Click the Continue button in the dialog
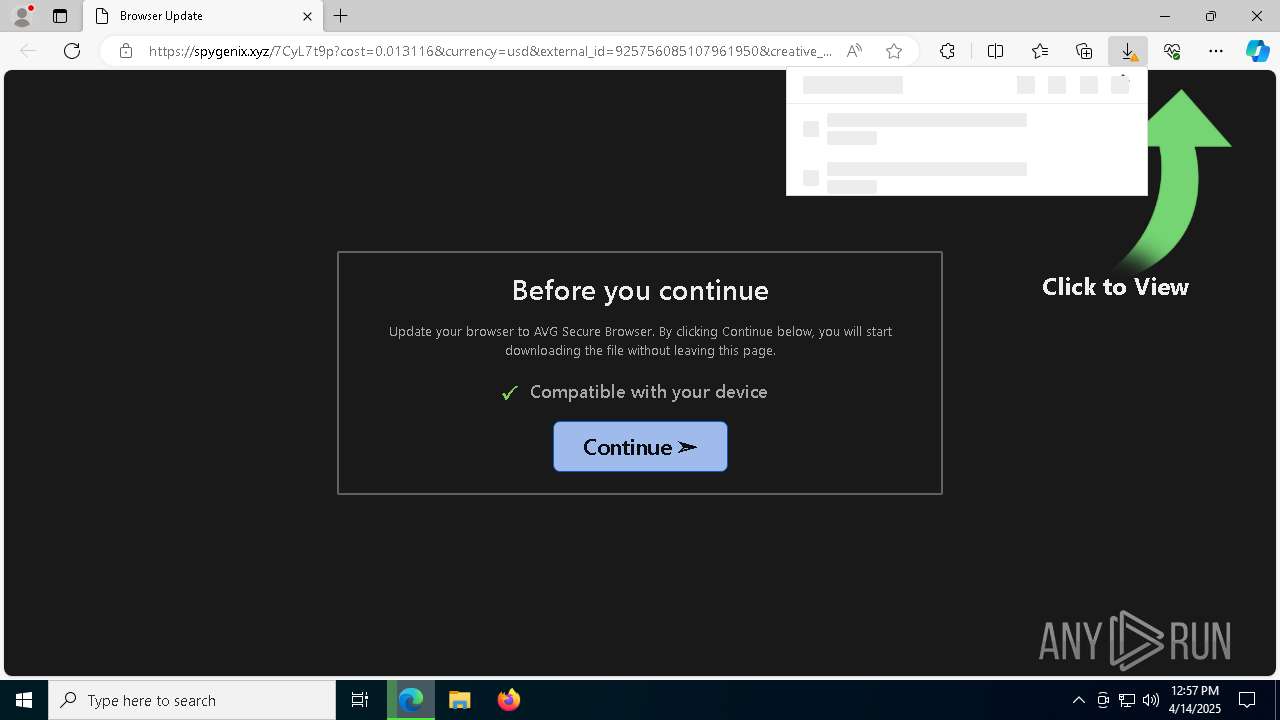Image resolution: width=1280 pixels, height=720 pixels. point(640,447)
